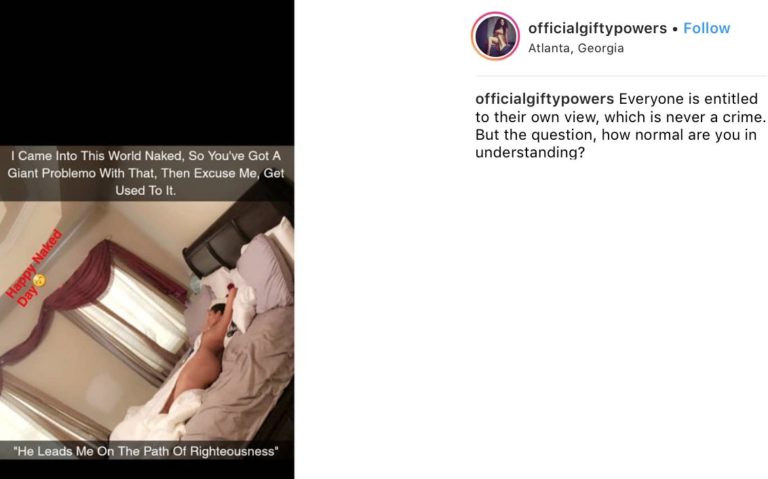Click the black area above the photo
This screenshot has height=479, width=768.
click(x=147, y=72)
